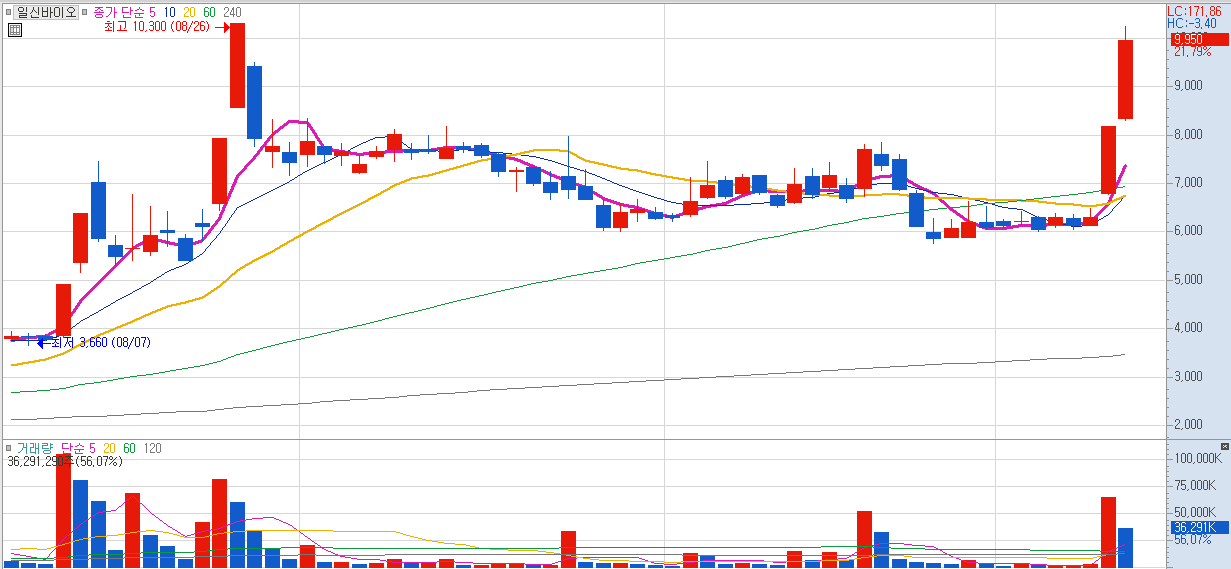The height and width of the screenshot is (569, 1231).
Task: Click the gray 240 MA legend
Action: [x=233, y=12]
